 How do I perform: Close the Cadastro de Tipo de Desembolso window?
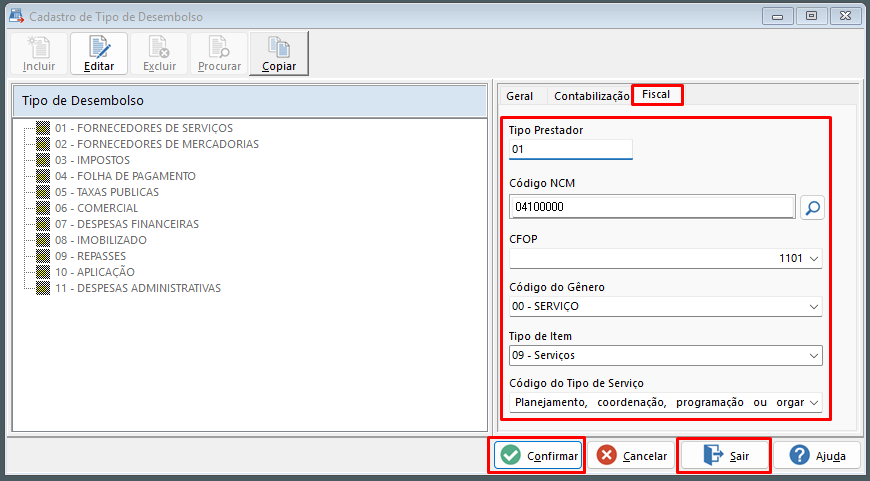pos(846,16)
